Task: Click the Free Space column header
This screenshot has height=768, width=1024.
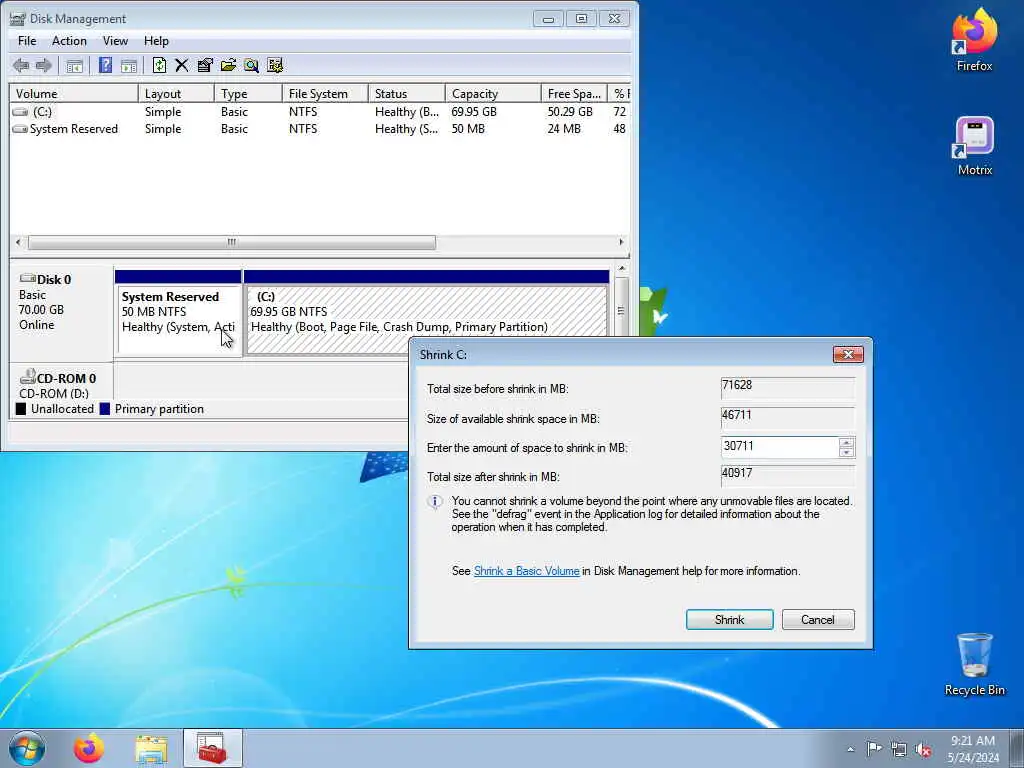Action: pyautogui.click(x=574, y=93)
